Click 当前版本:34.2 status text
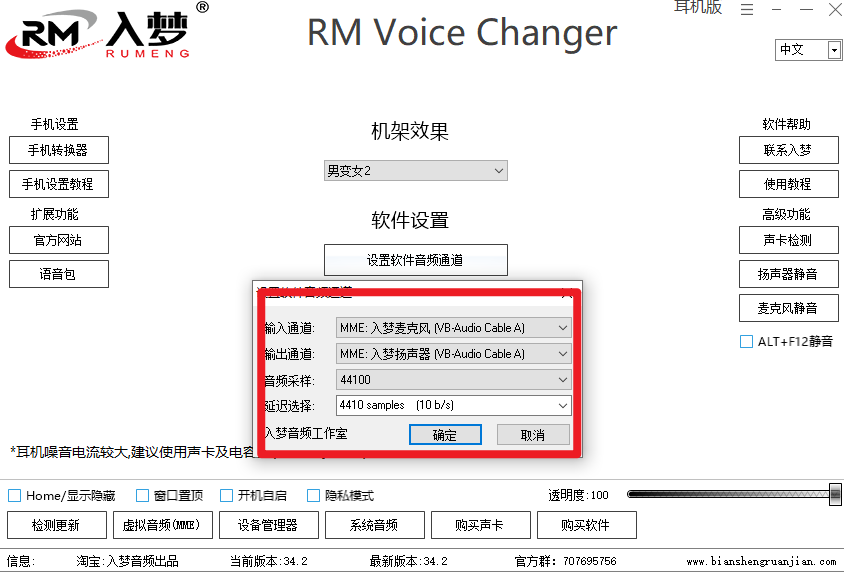 tap(269, 561)
